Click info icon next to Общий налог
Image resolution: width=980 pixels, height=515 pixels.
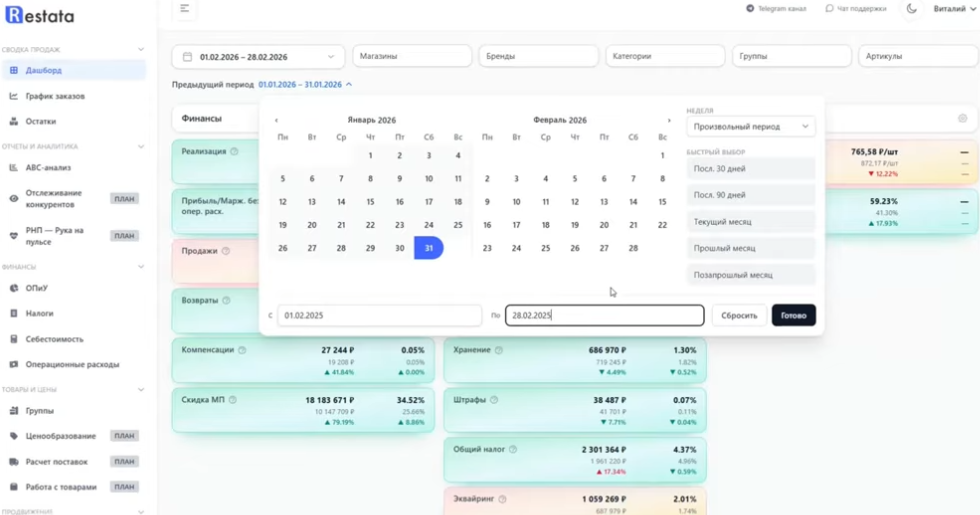pos(513,449)
